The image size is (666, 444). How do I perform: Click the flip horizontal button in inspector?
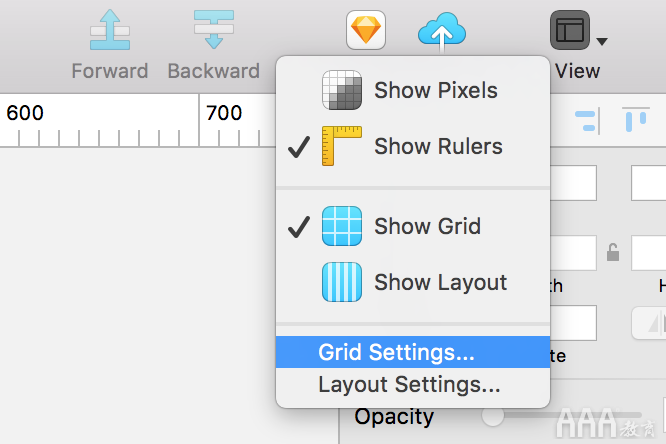pos(649,323)
